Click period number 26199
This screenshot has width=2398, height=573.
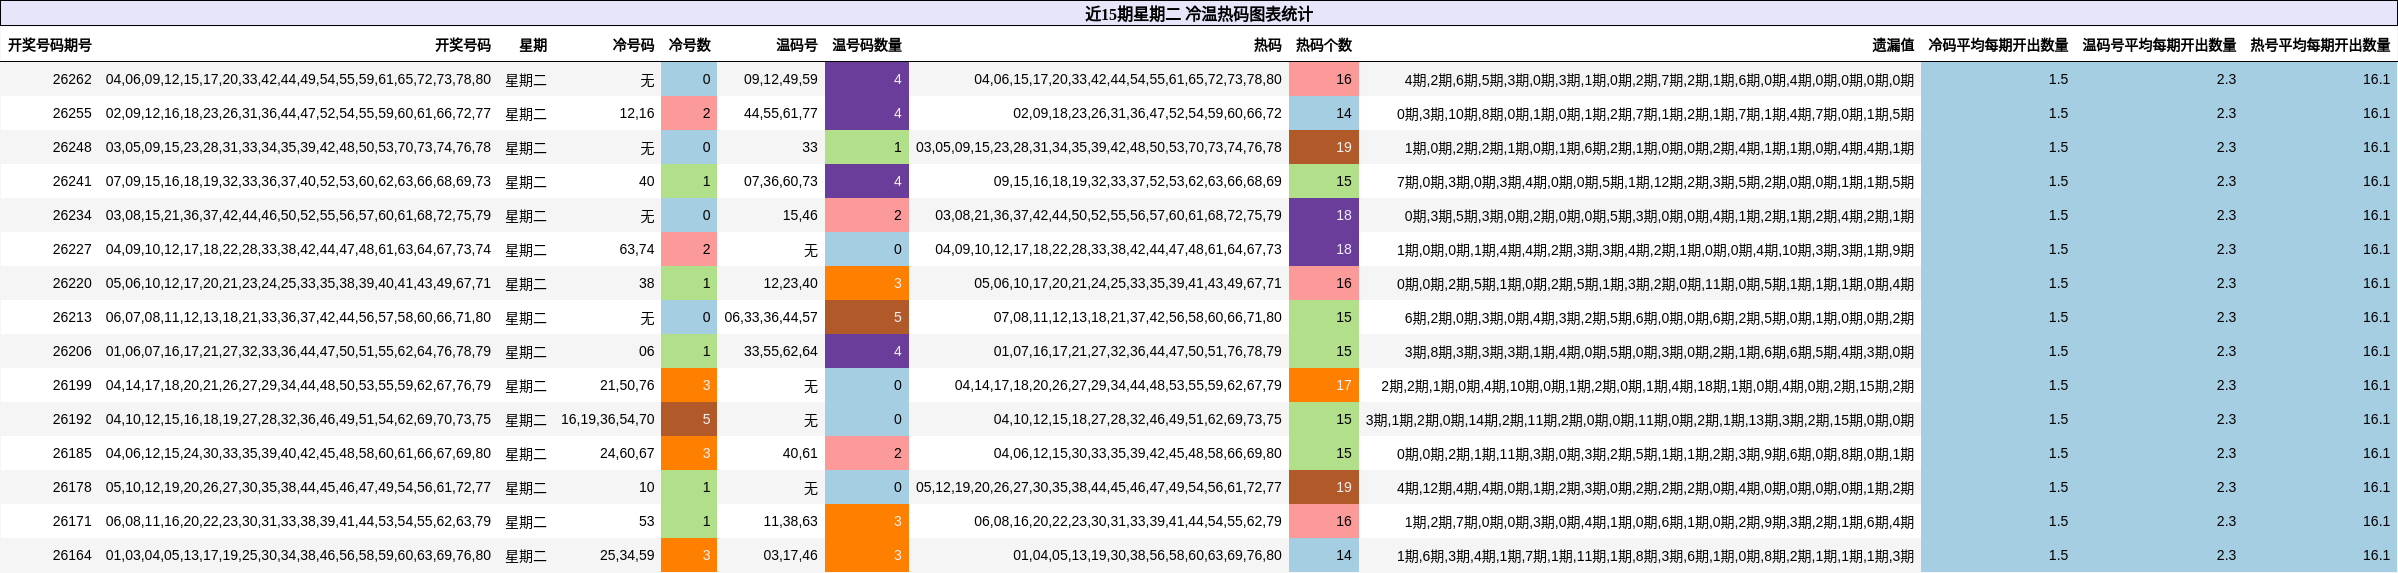coord(72,385)
